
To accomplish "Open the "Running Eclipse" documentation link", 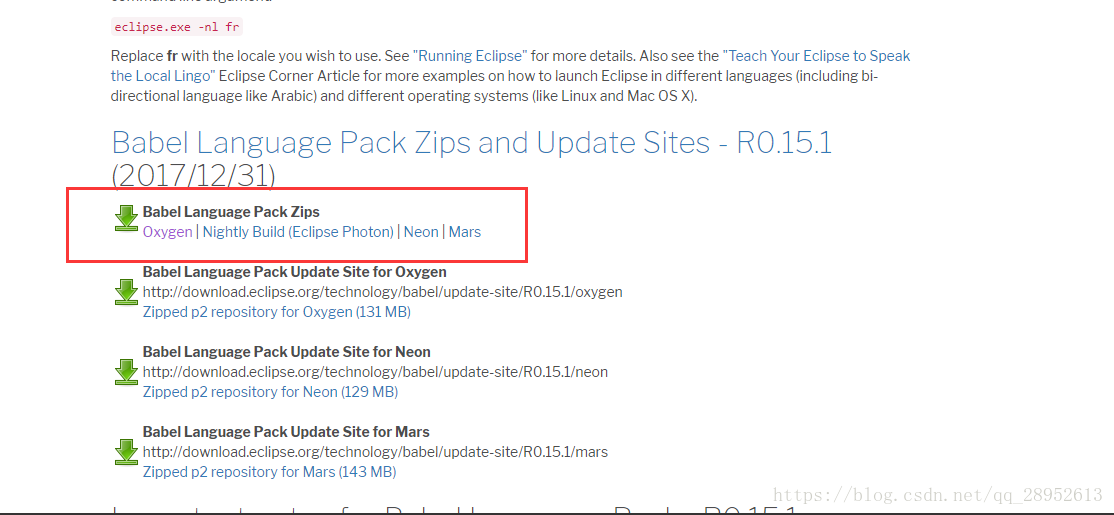I will [470, 55].
